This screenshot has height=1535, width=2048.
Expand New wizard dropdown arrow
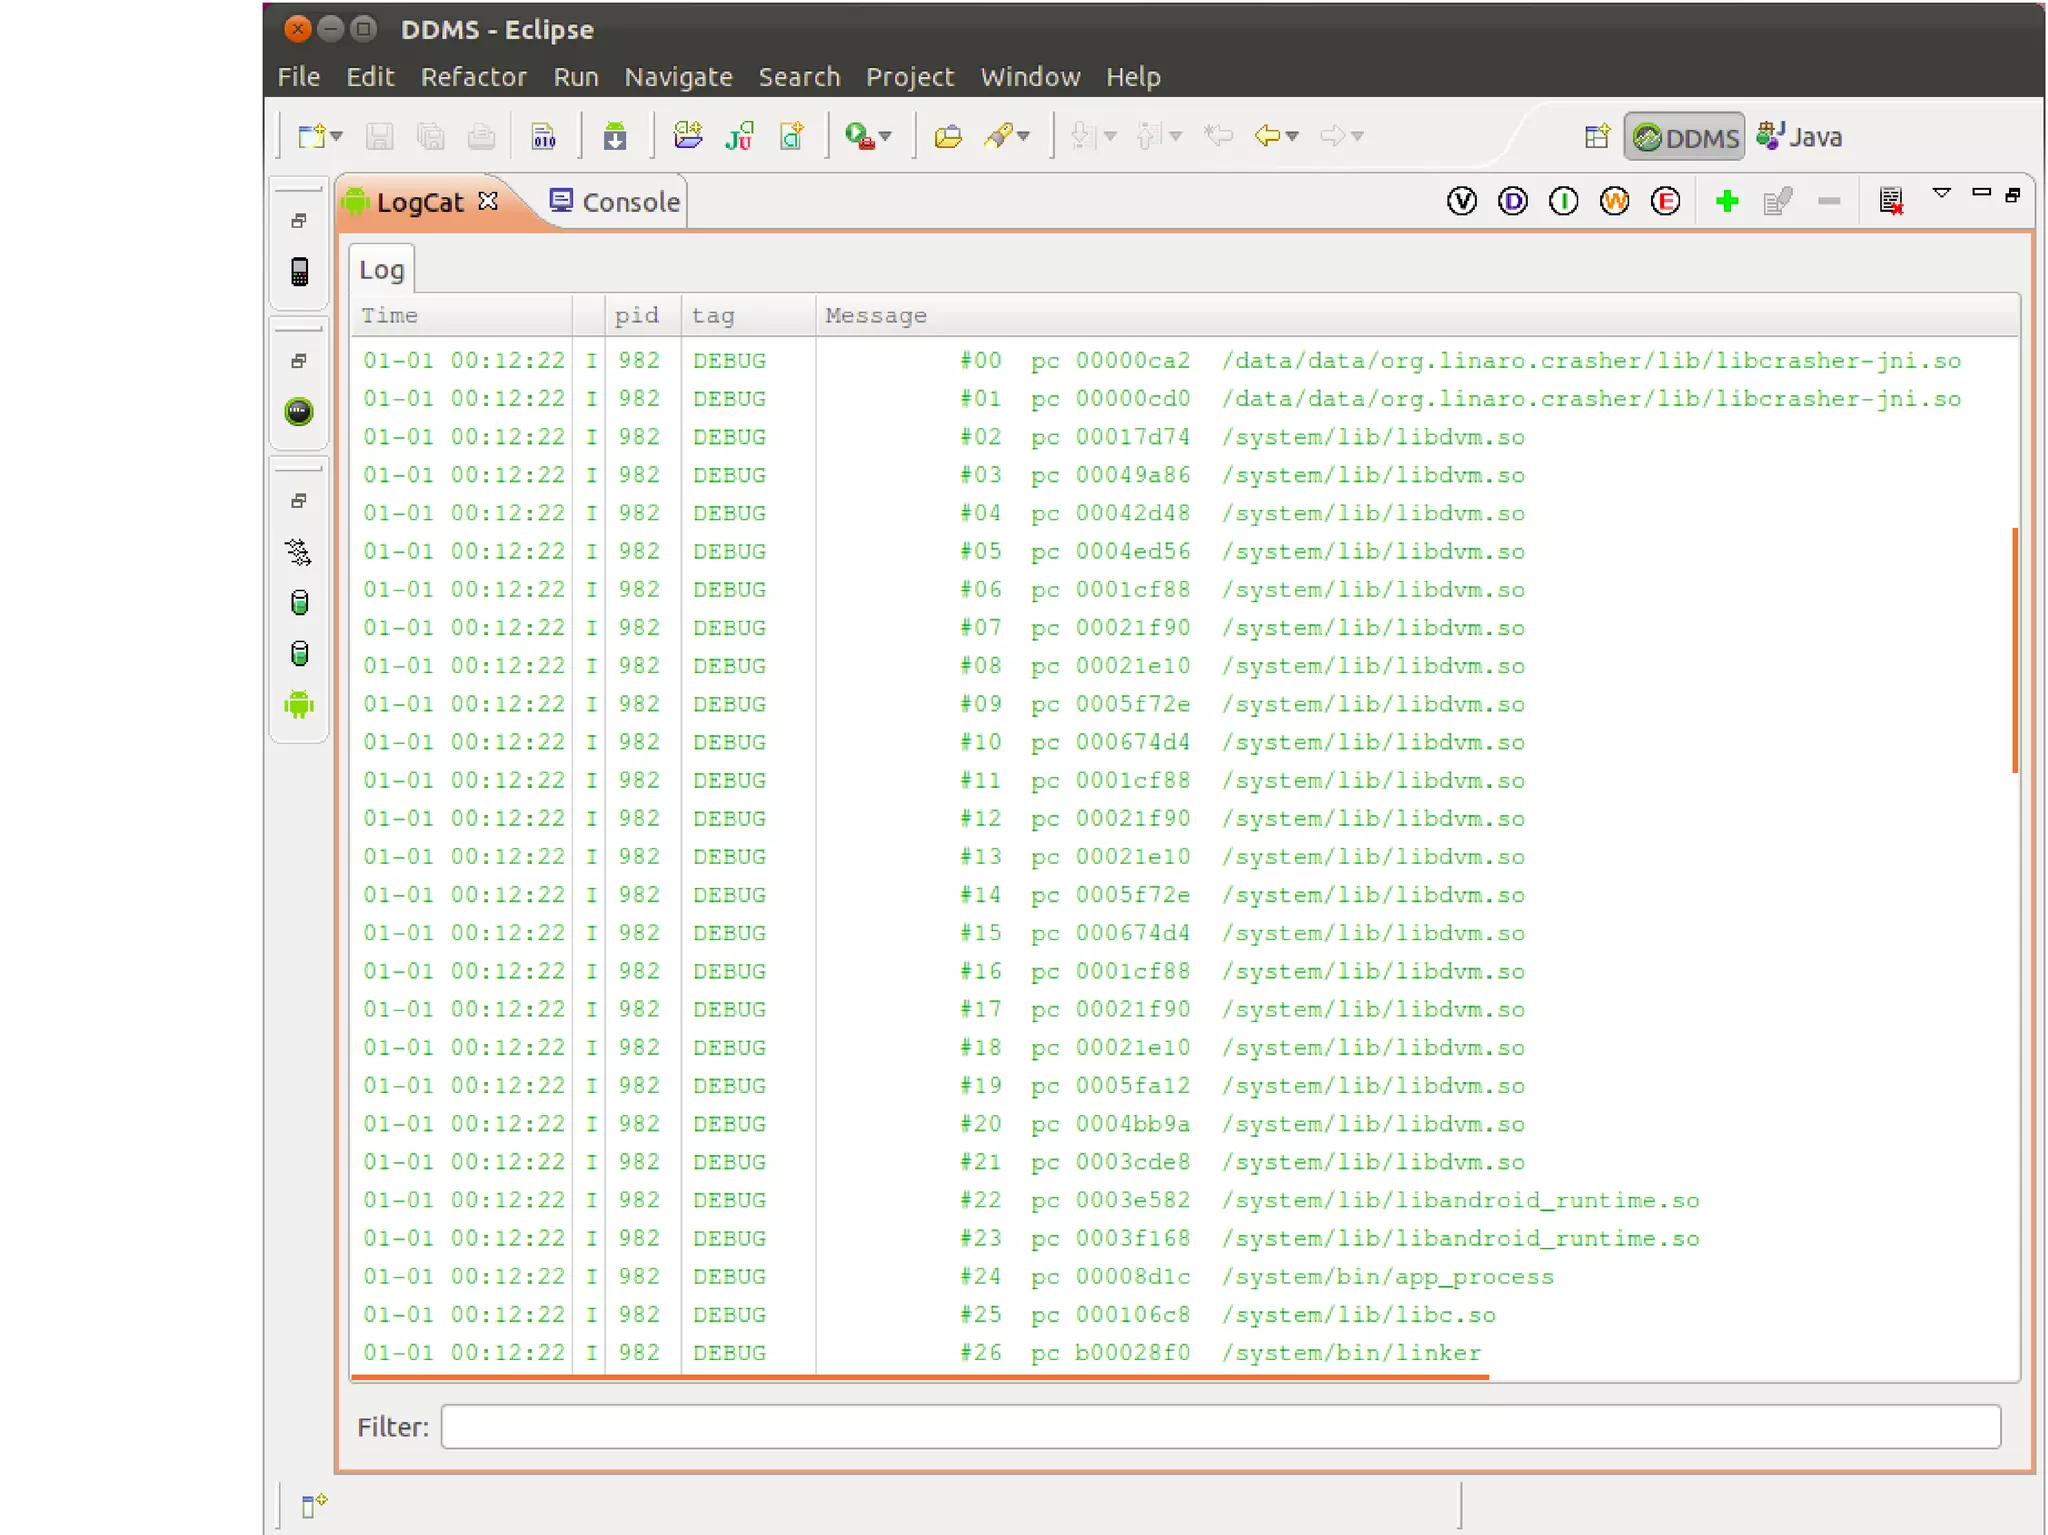[337, 136]
